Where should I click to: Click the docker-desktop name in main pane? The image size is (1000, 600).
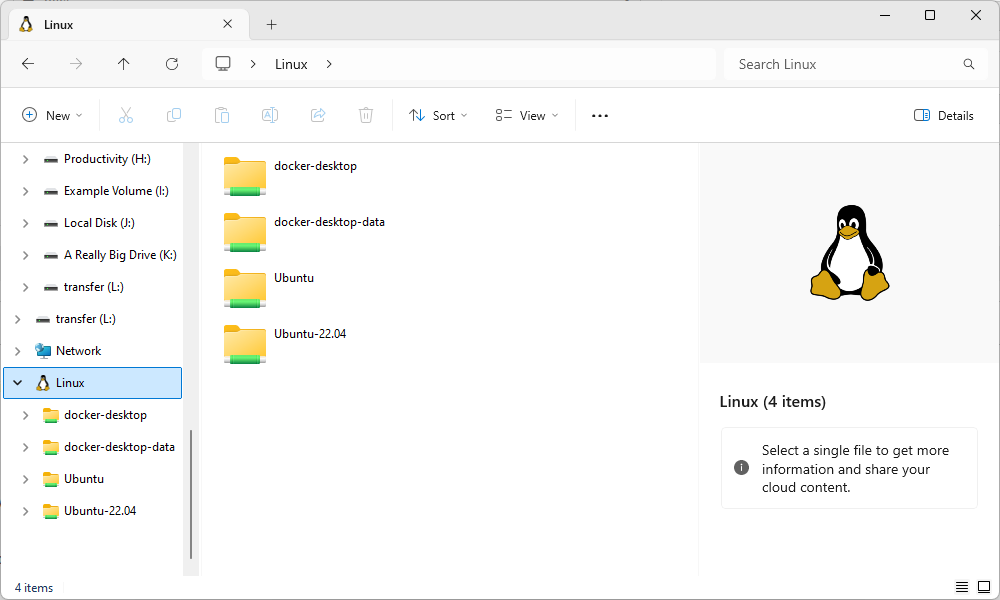pos(316,166)
